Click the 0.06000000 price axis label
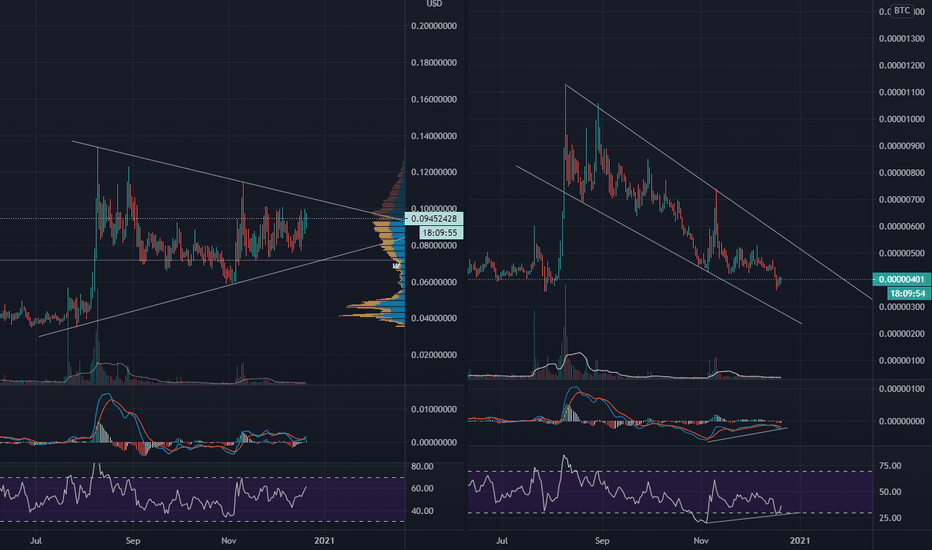The image size is (932, 550). point(434,282)
